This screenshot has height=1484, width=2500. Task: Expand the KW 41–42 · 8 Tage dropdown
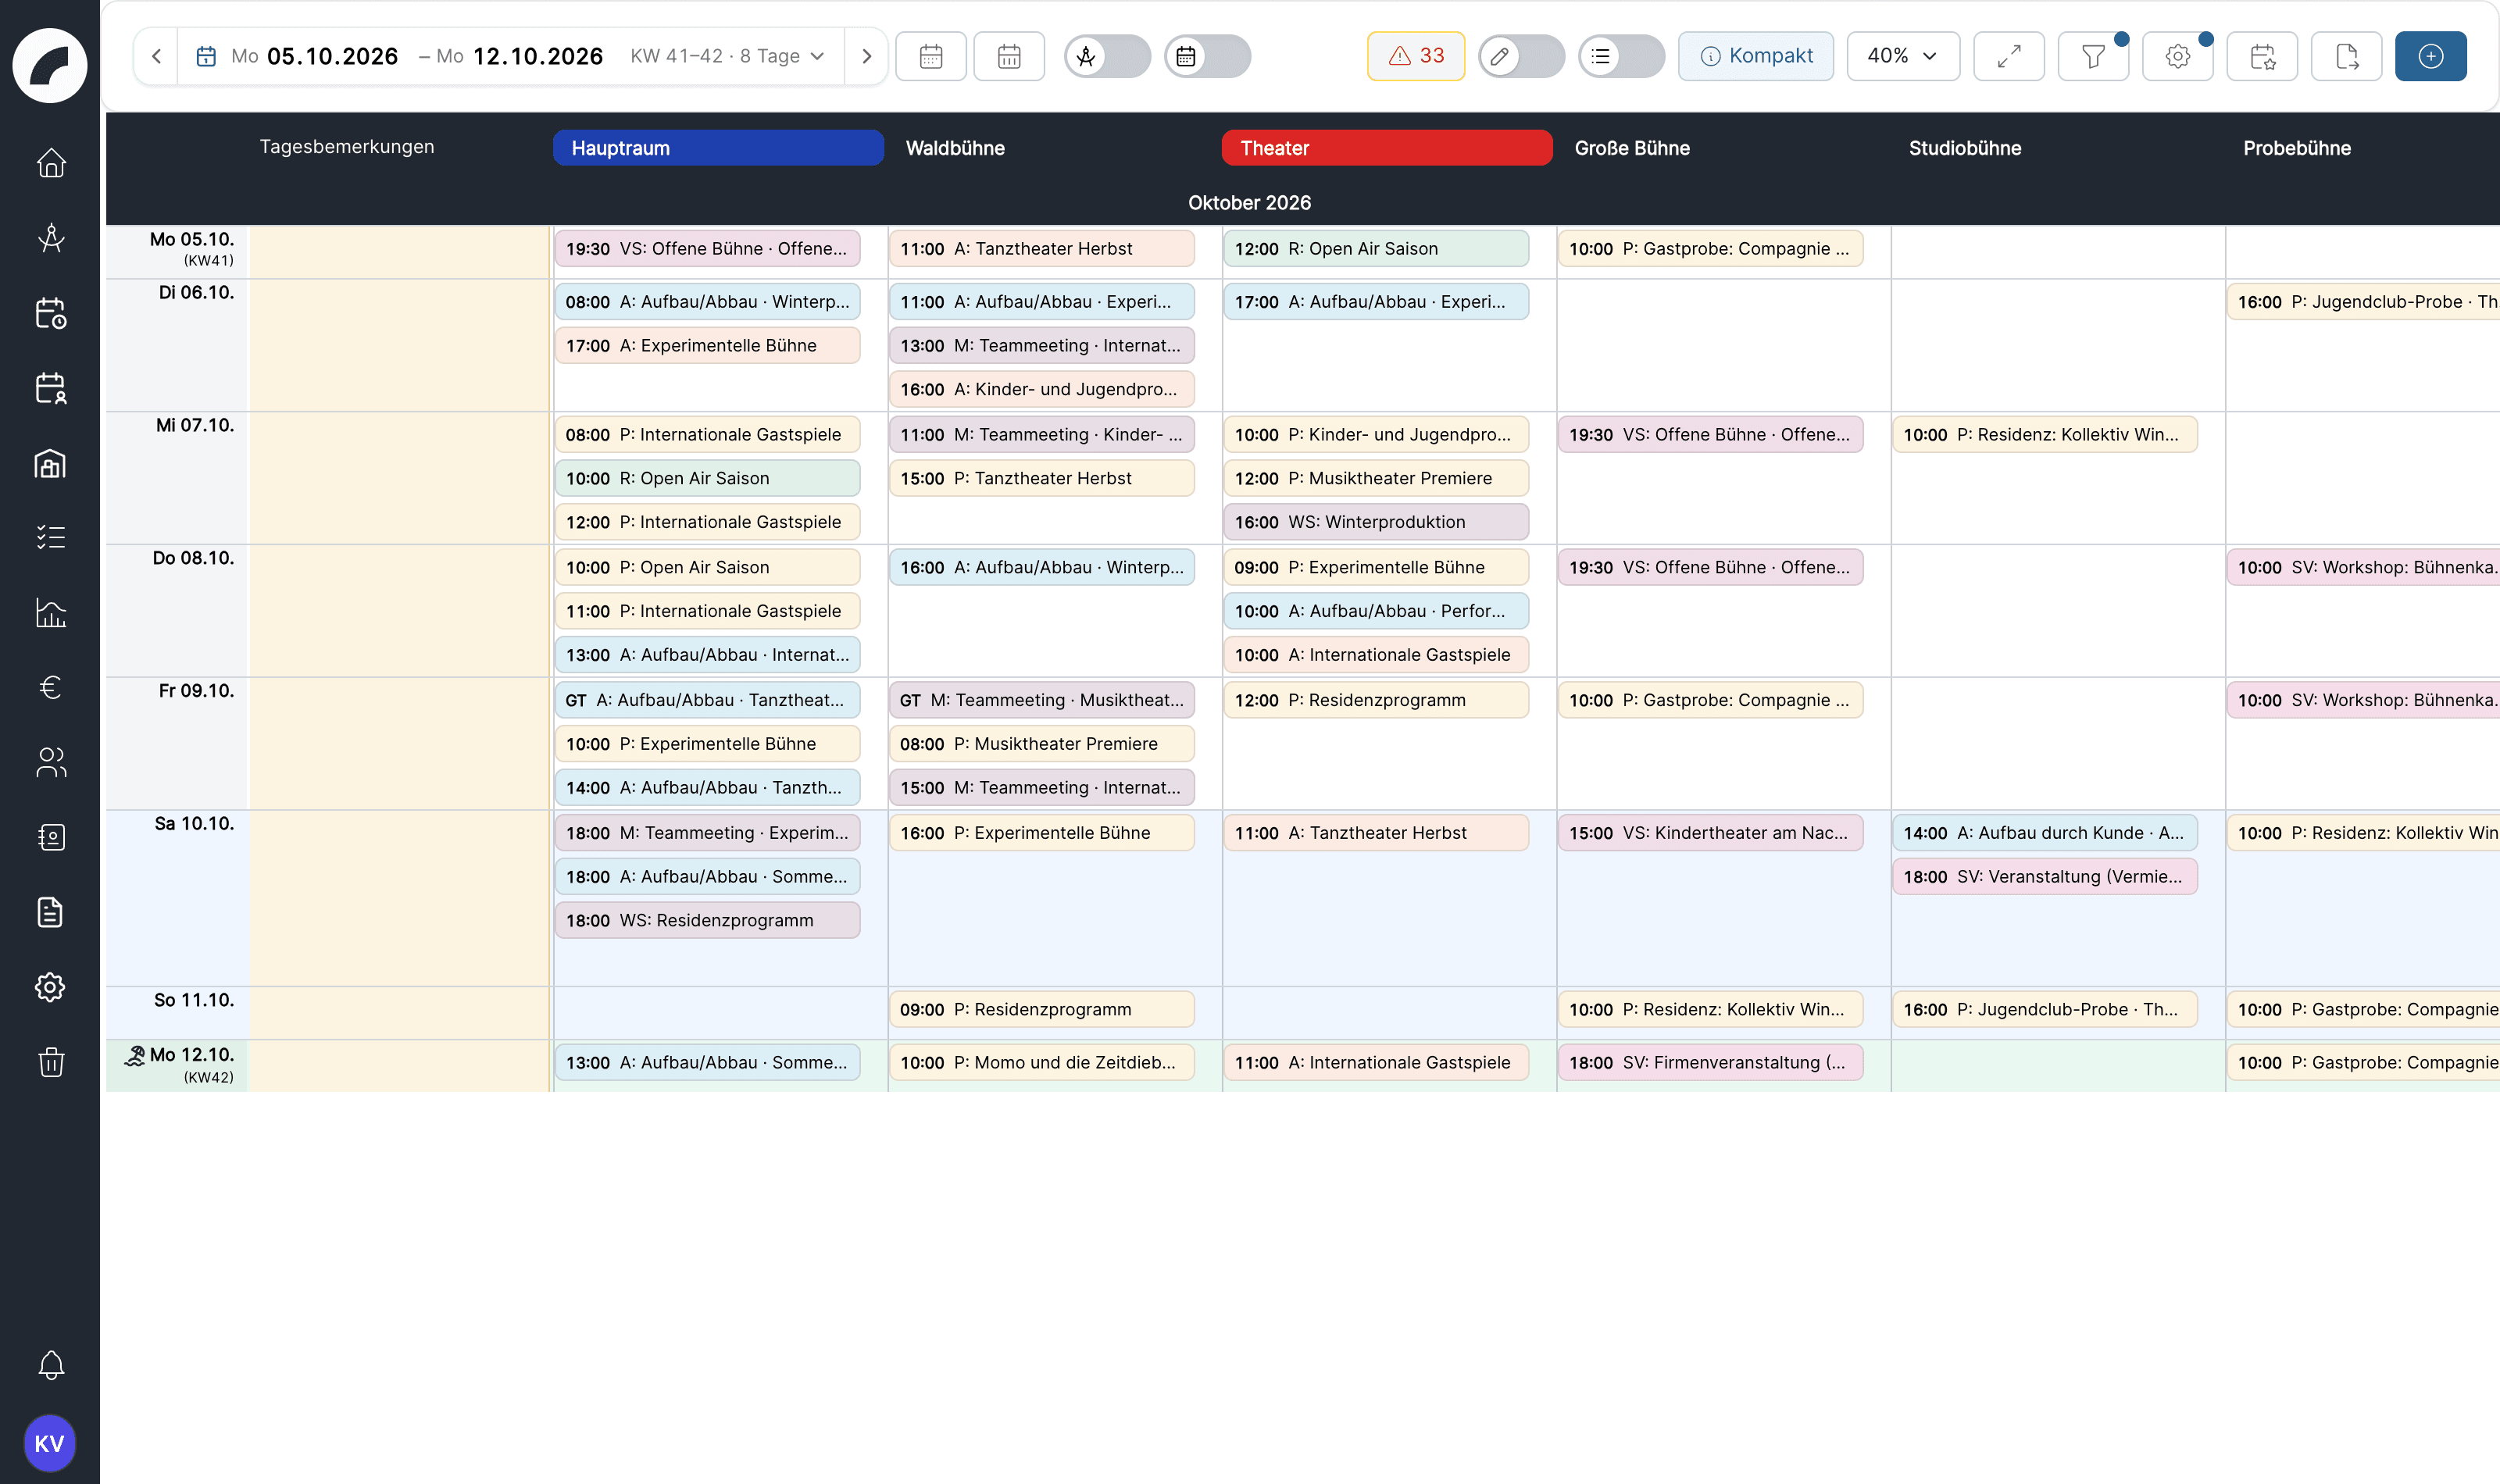pos(727,56)
